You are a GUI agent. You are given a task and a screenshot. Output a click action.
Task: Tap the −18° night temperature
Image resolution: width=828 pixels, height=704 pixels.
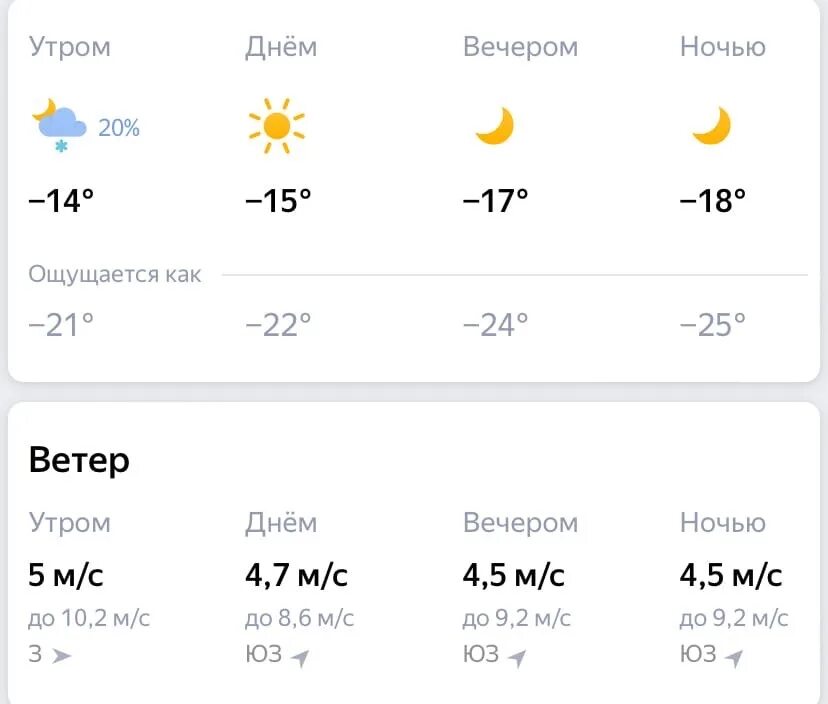point(712,201)
